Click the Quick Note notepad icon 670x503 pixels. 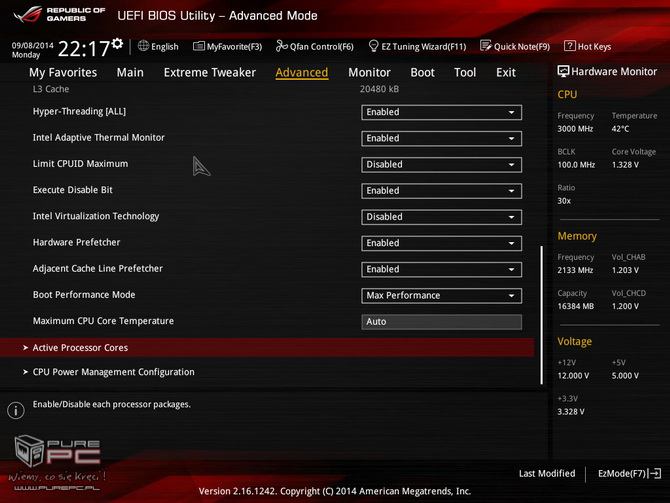485,46
